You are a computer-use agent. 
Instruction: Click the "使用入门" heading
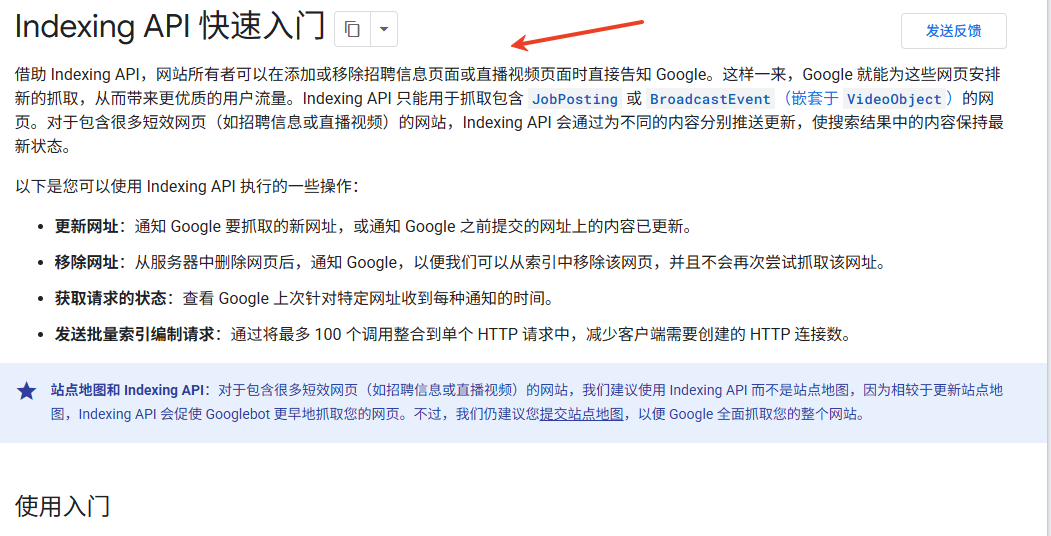coord(62,506)
